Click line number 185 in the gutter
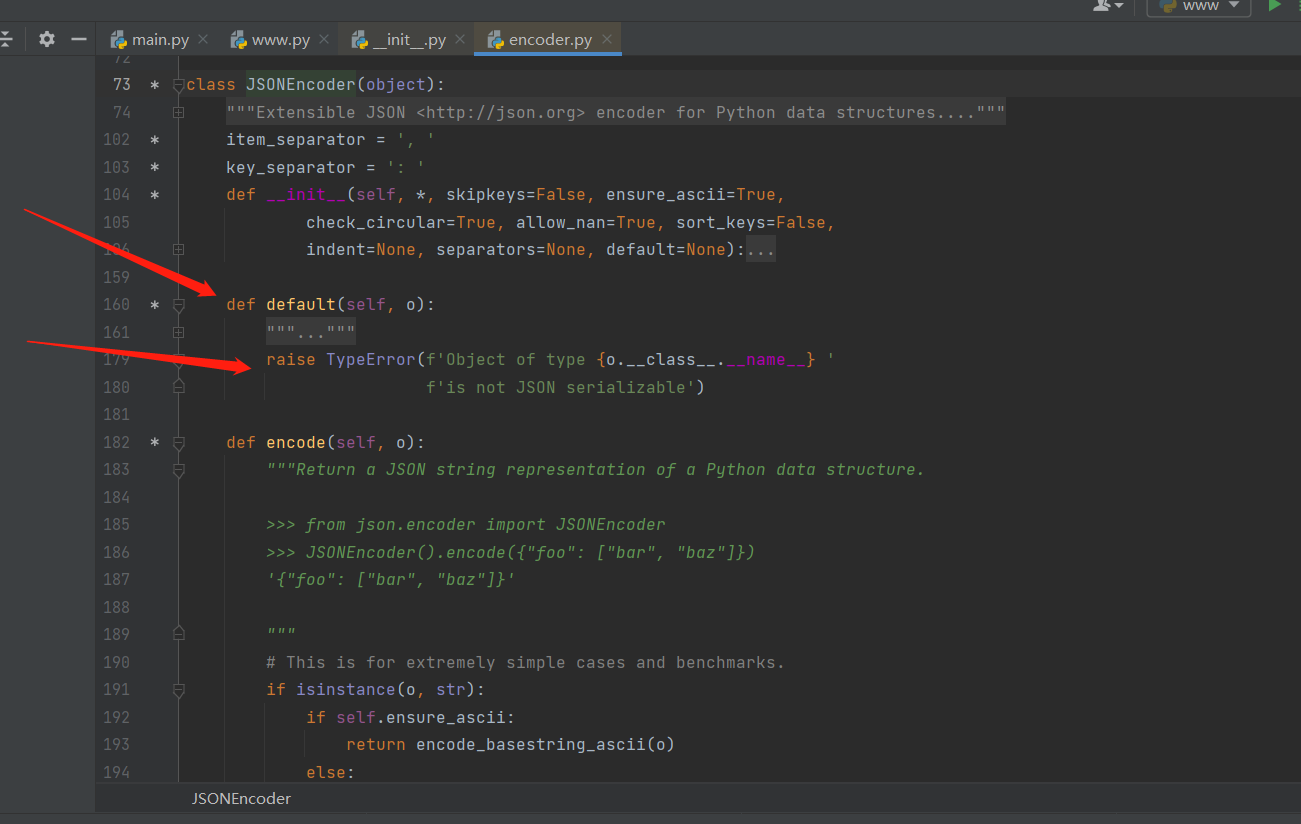1301x824 pixels. click(117, 525)
